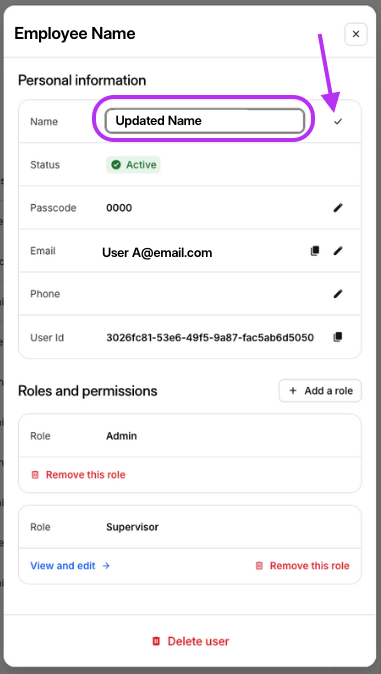
Task: Close the Employee Name dialog
Action: coord(356,34)
